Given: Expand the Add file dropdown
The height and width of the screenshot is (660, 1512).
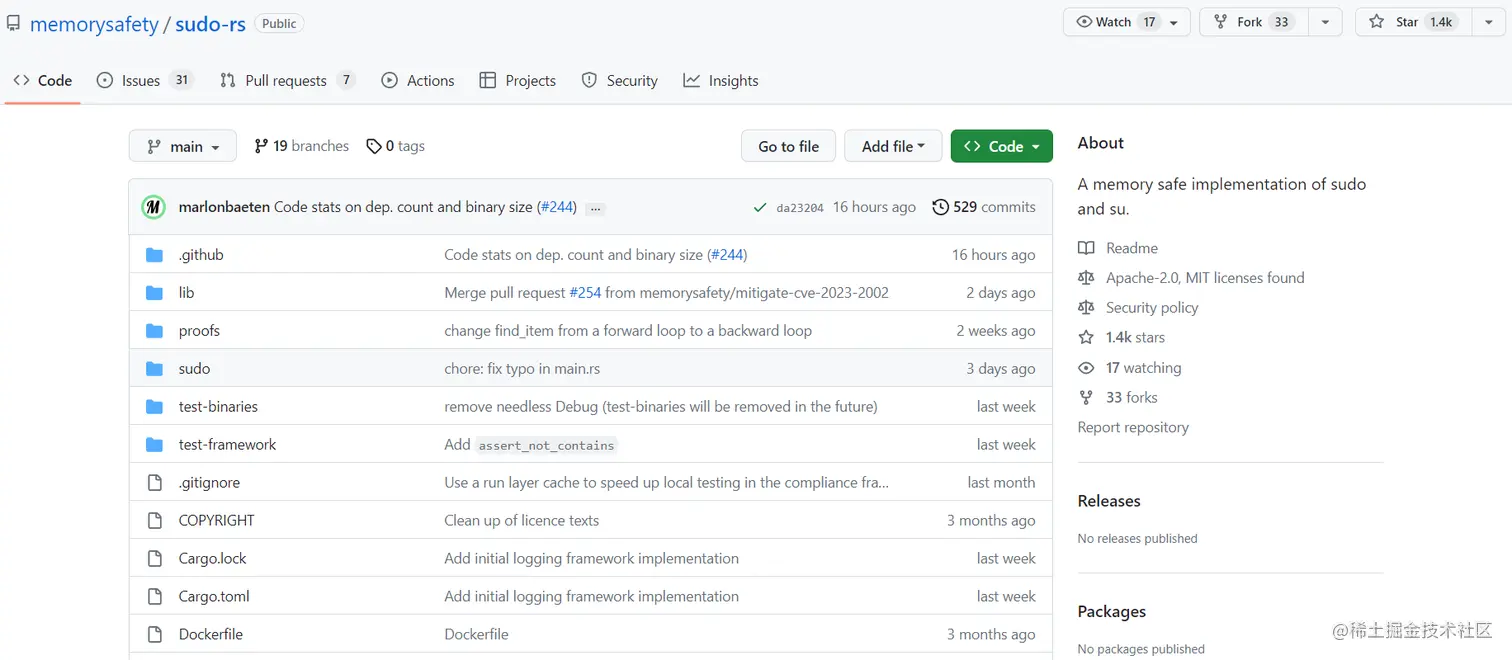Looking at the screenshot, I should (x=893, y=146).
